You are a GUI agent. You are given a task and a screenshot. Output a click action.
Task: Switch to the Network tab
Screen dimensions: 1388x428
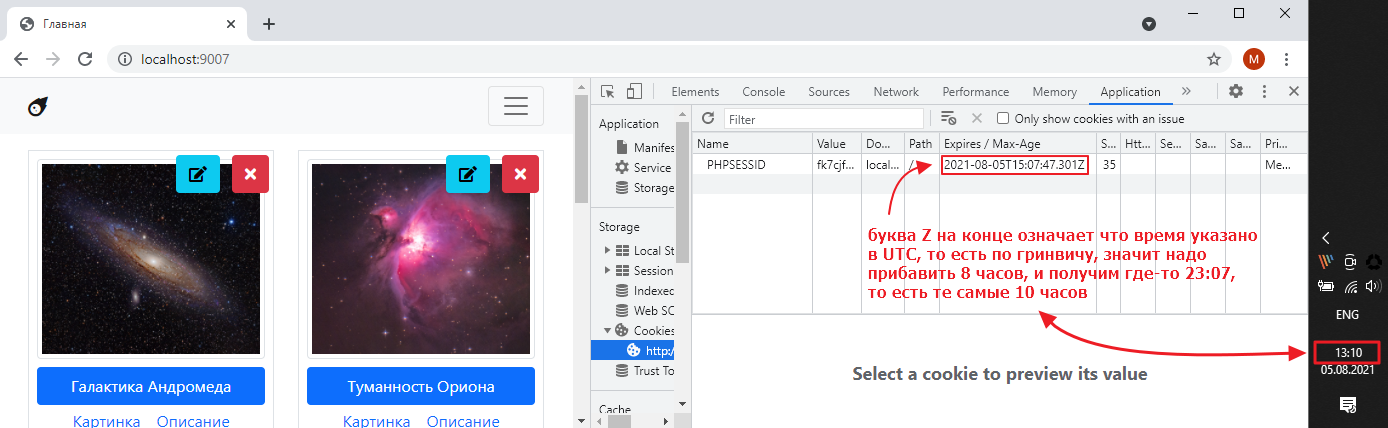[895, 92]
